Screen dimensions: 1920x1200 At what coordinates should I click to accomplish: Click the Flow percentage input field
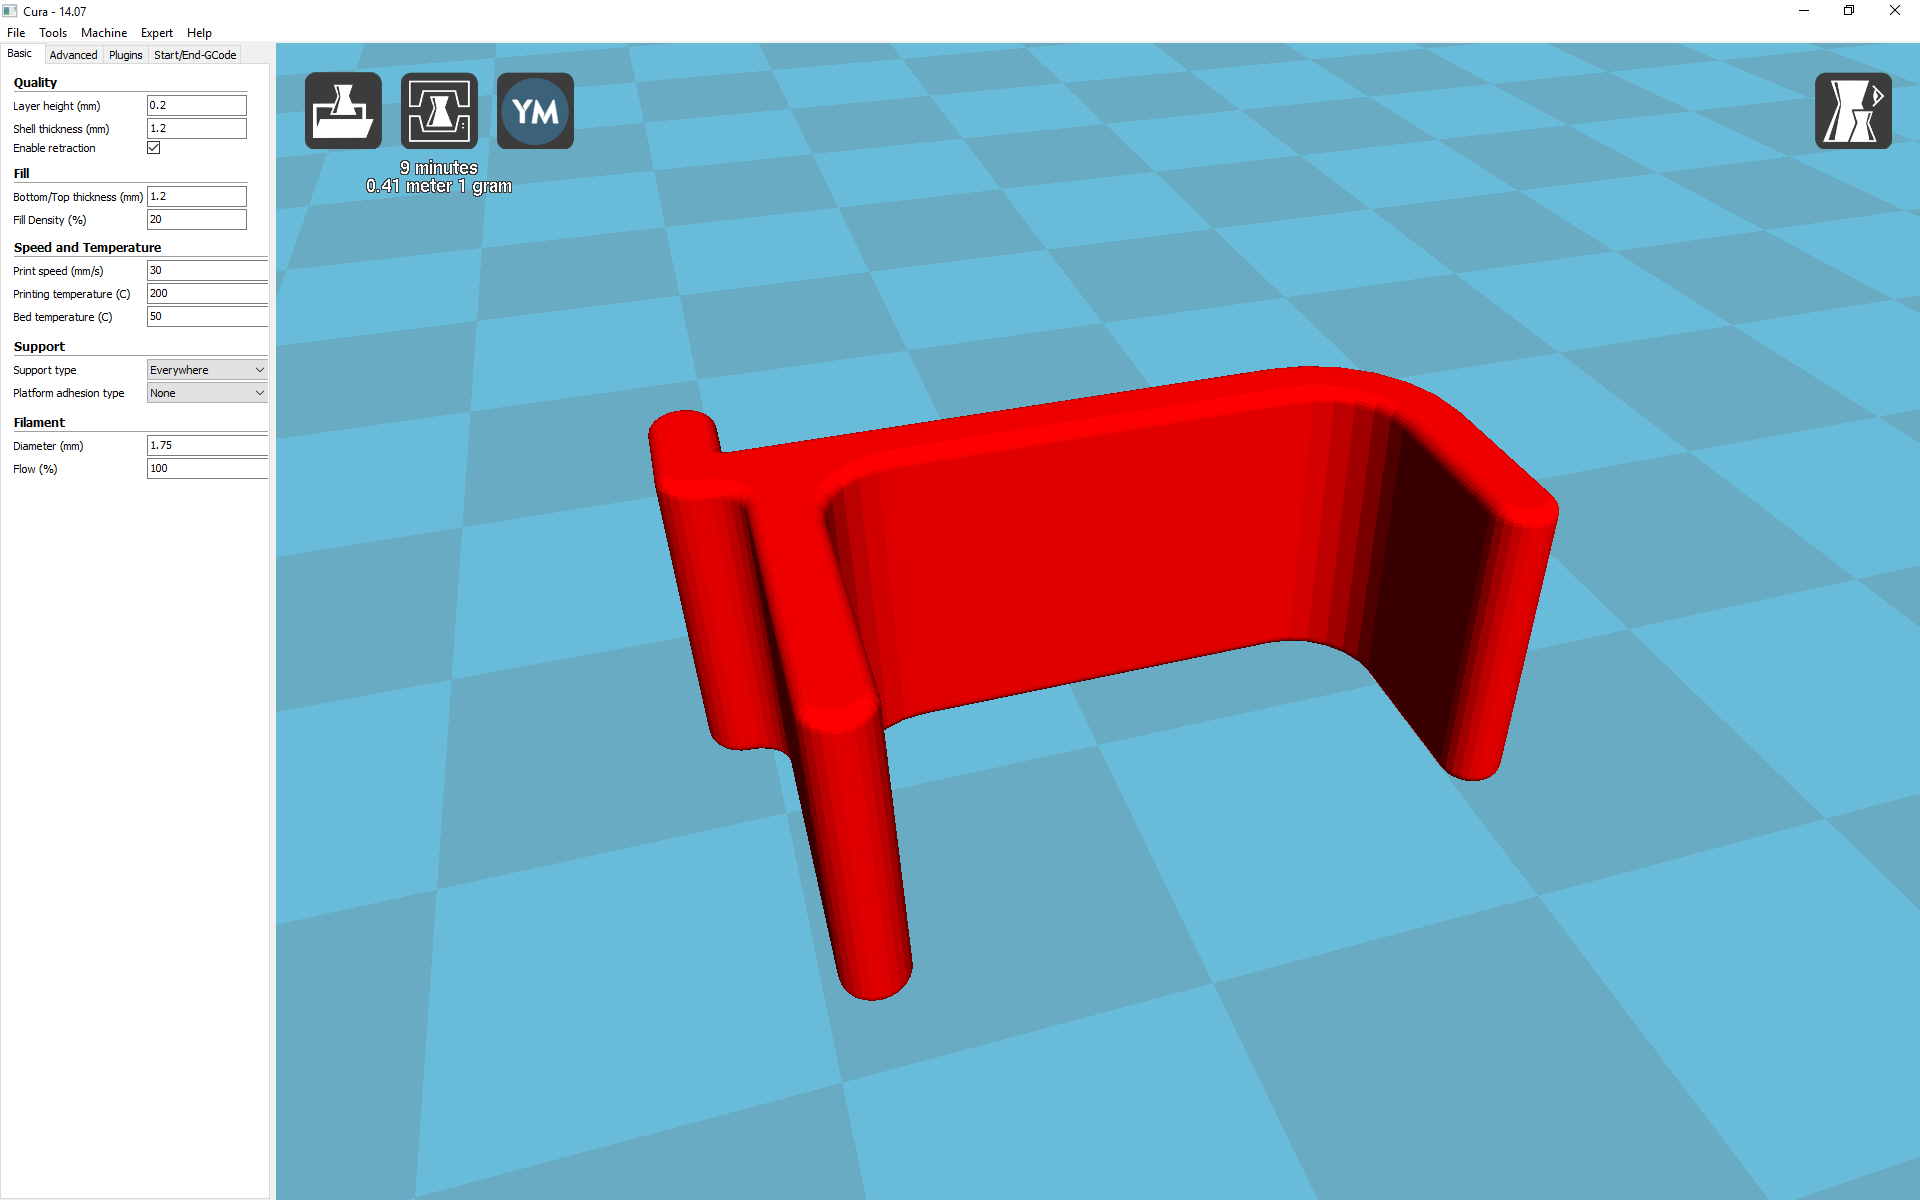pyautogui.click(x=207, y=468)
